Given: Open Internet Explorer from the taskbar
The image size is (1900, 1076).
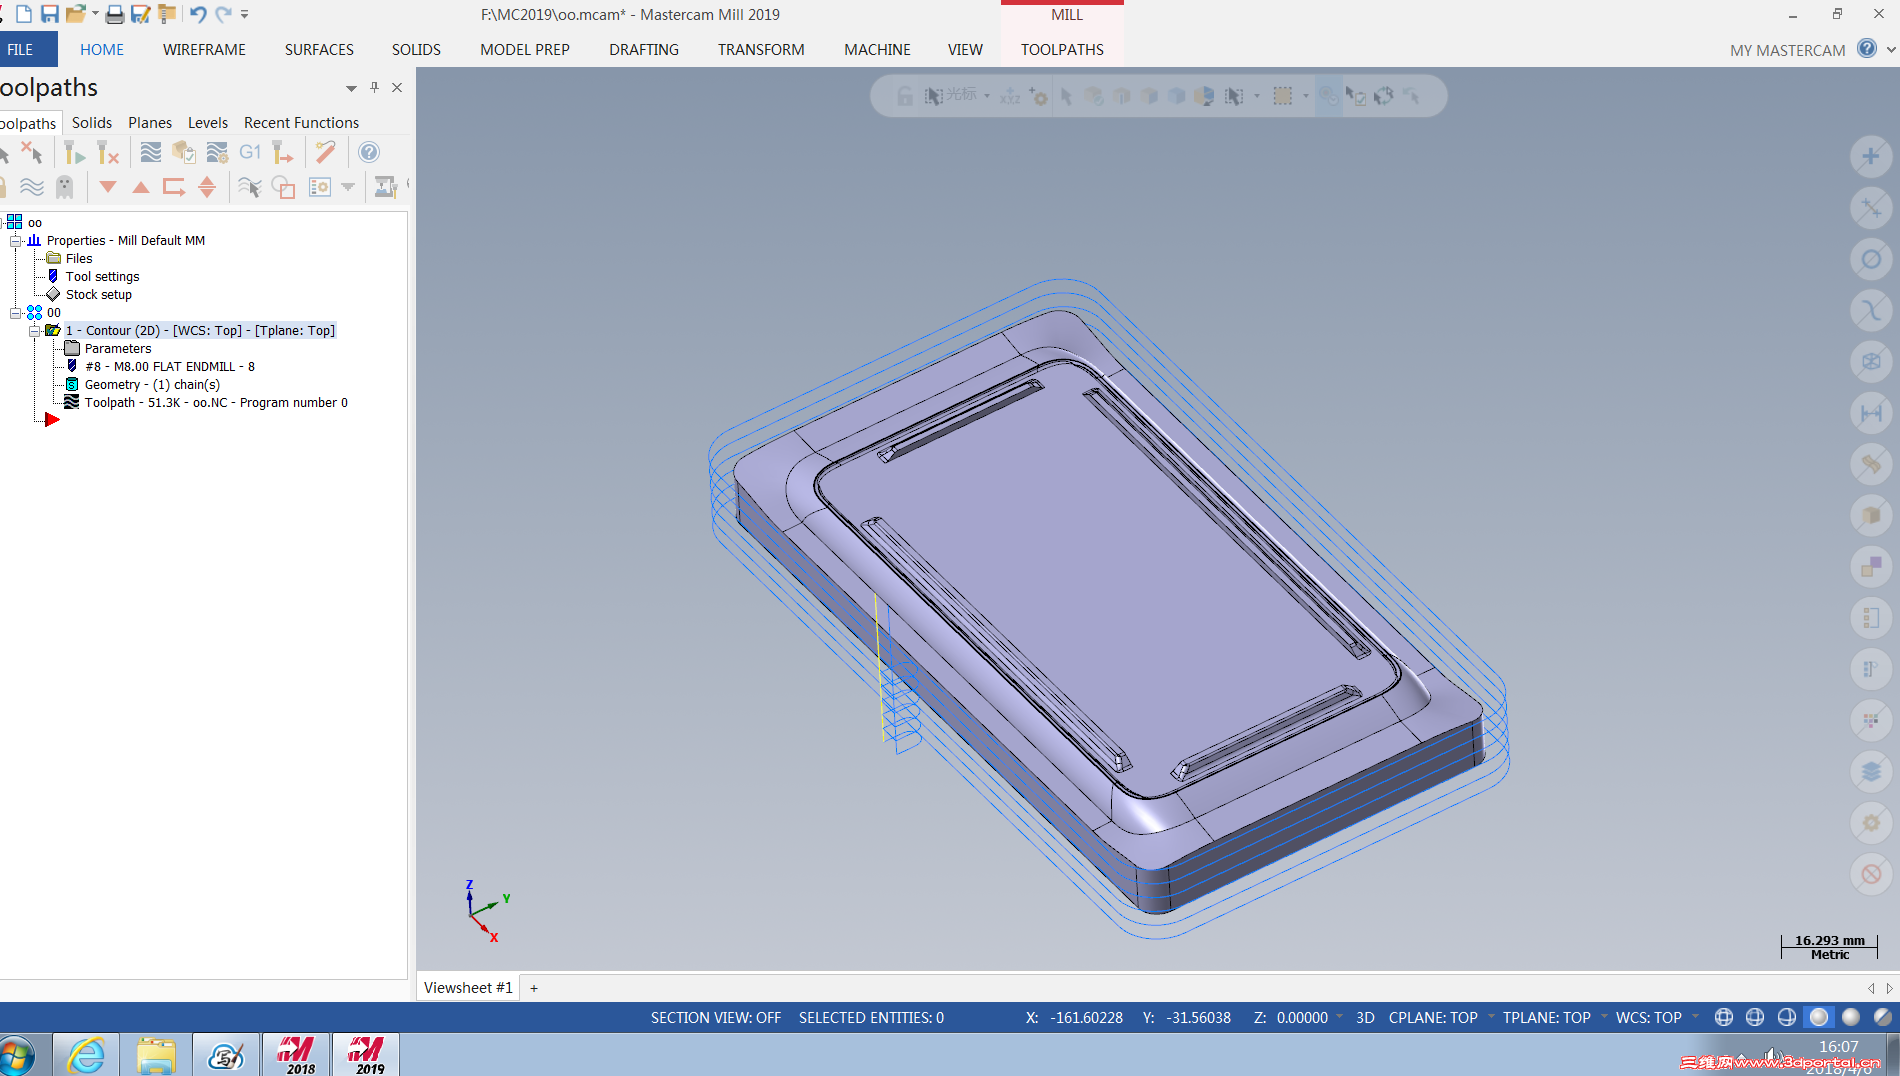Looking at the screenshot, I should point(87,1055).
